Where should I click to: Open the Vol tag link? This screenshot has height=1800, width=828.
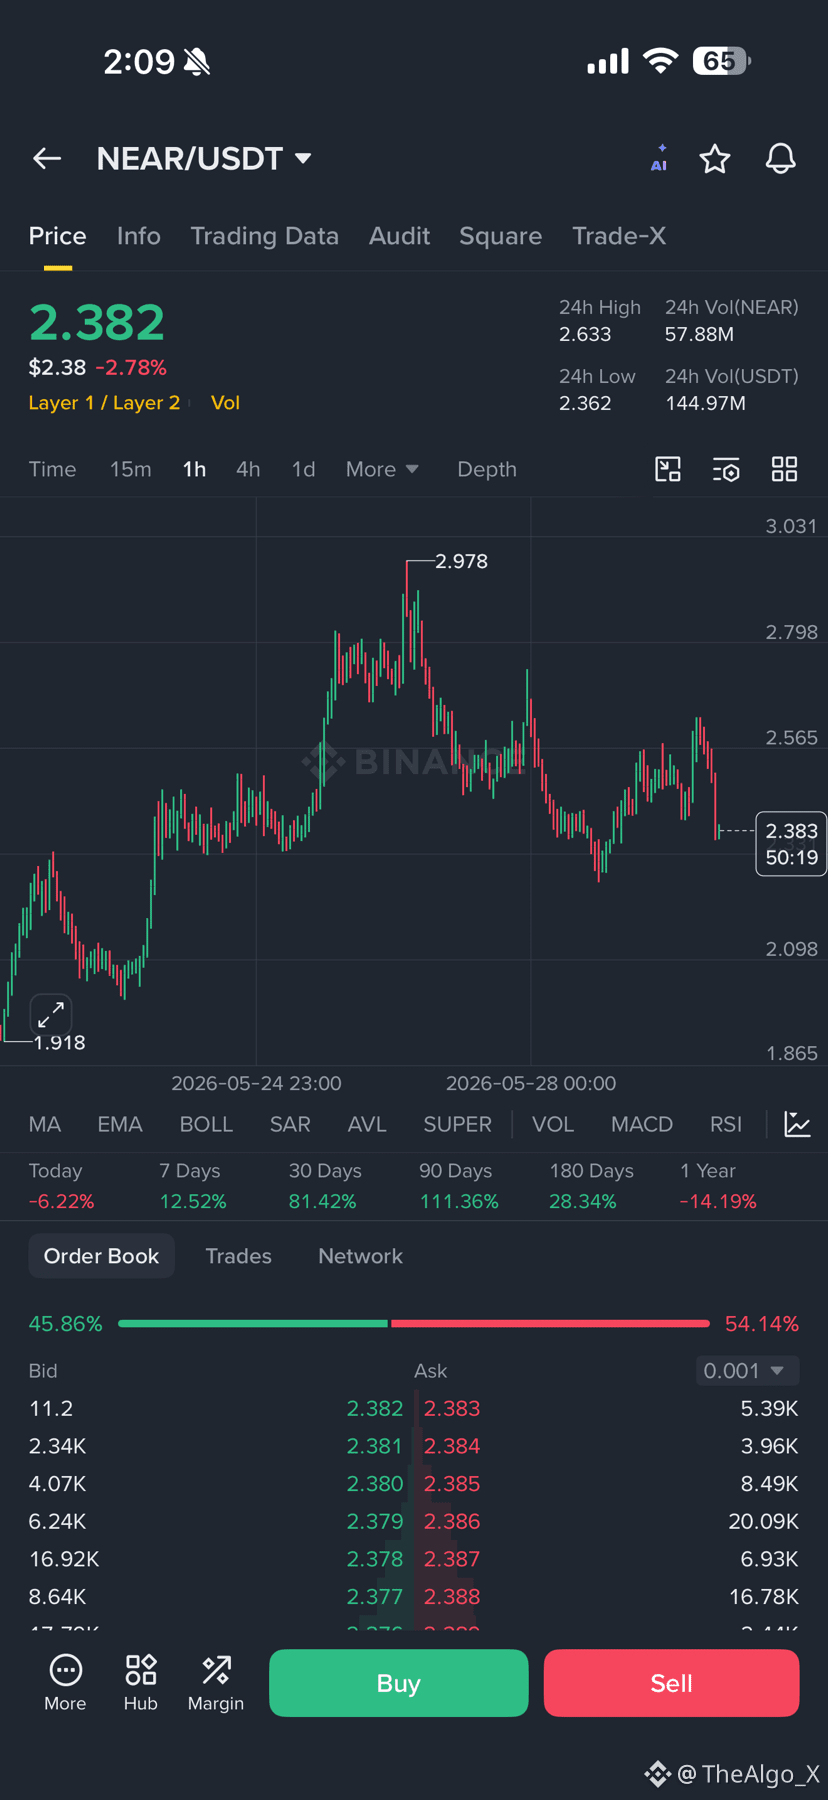coord(225,402)
